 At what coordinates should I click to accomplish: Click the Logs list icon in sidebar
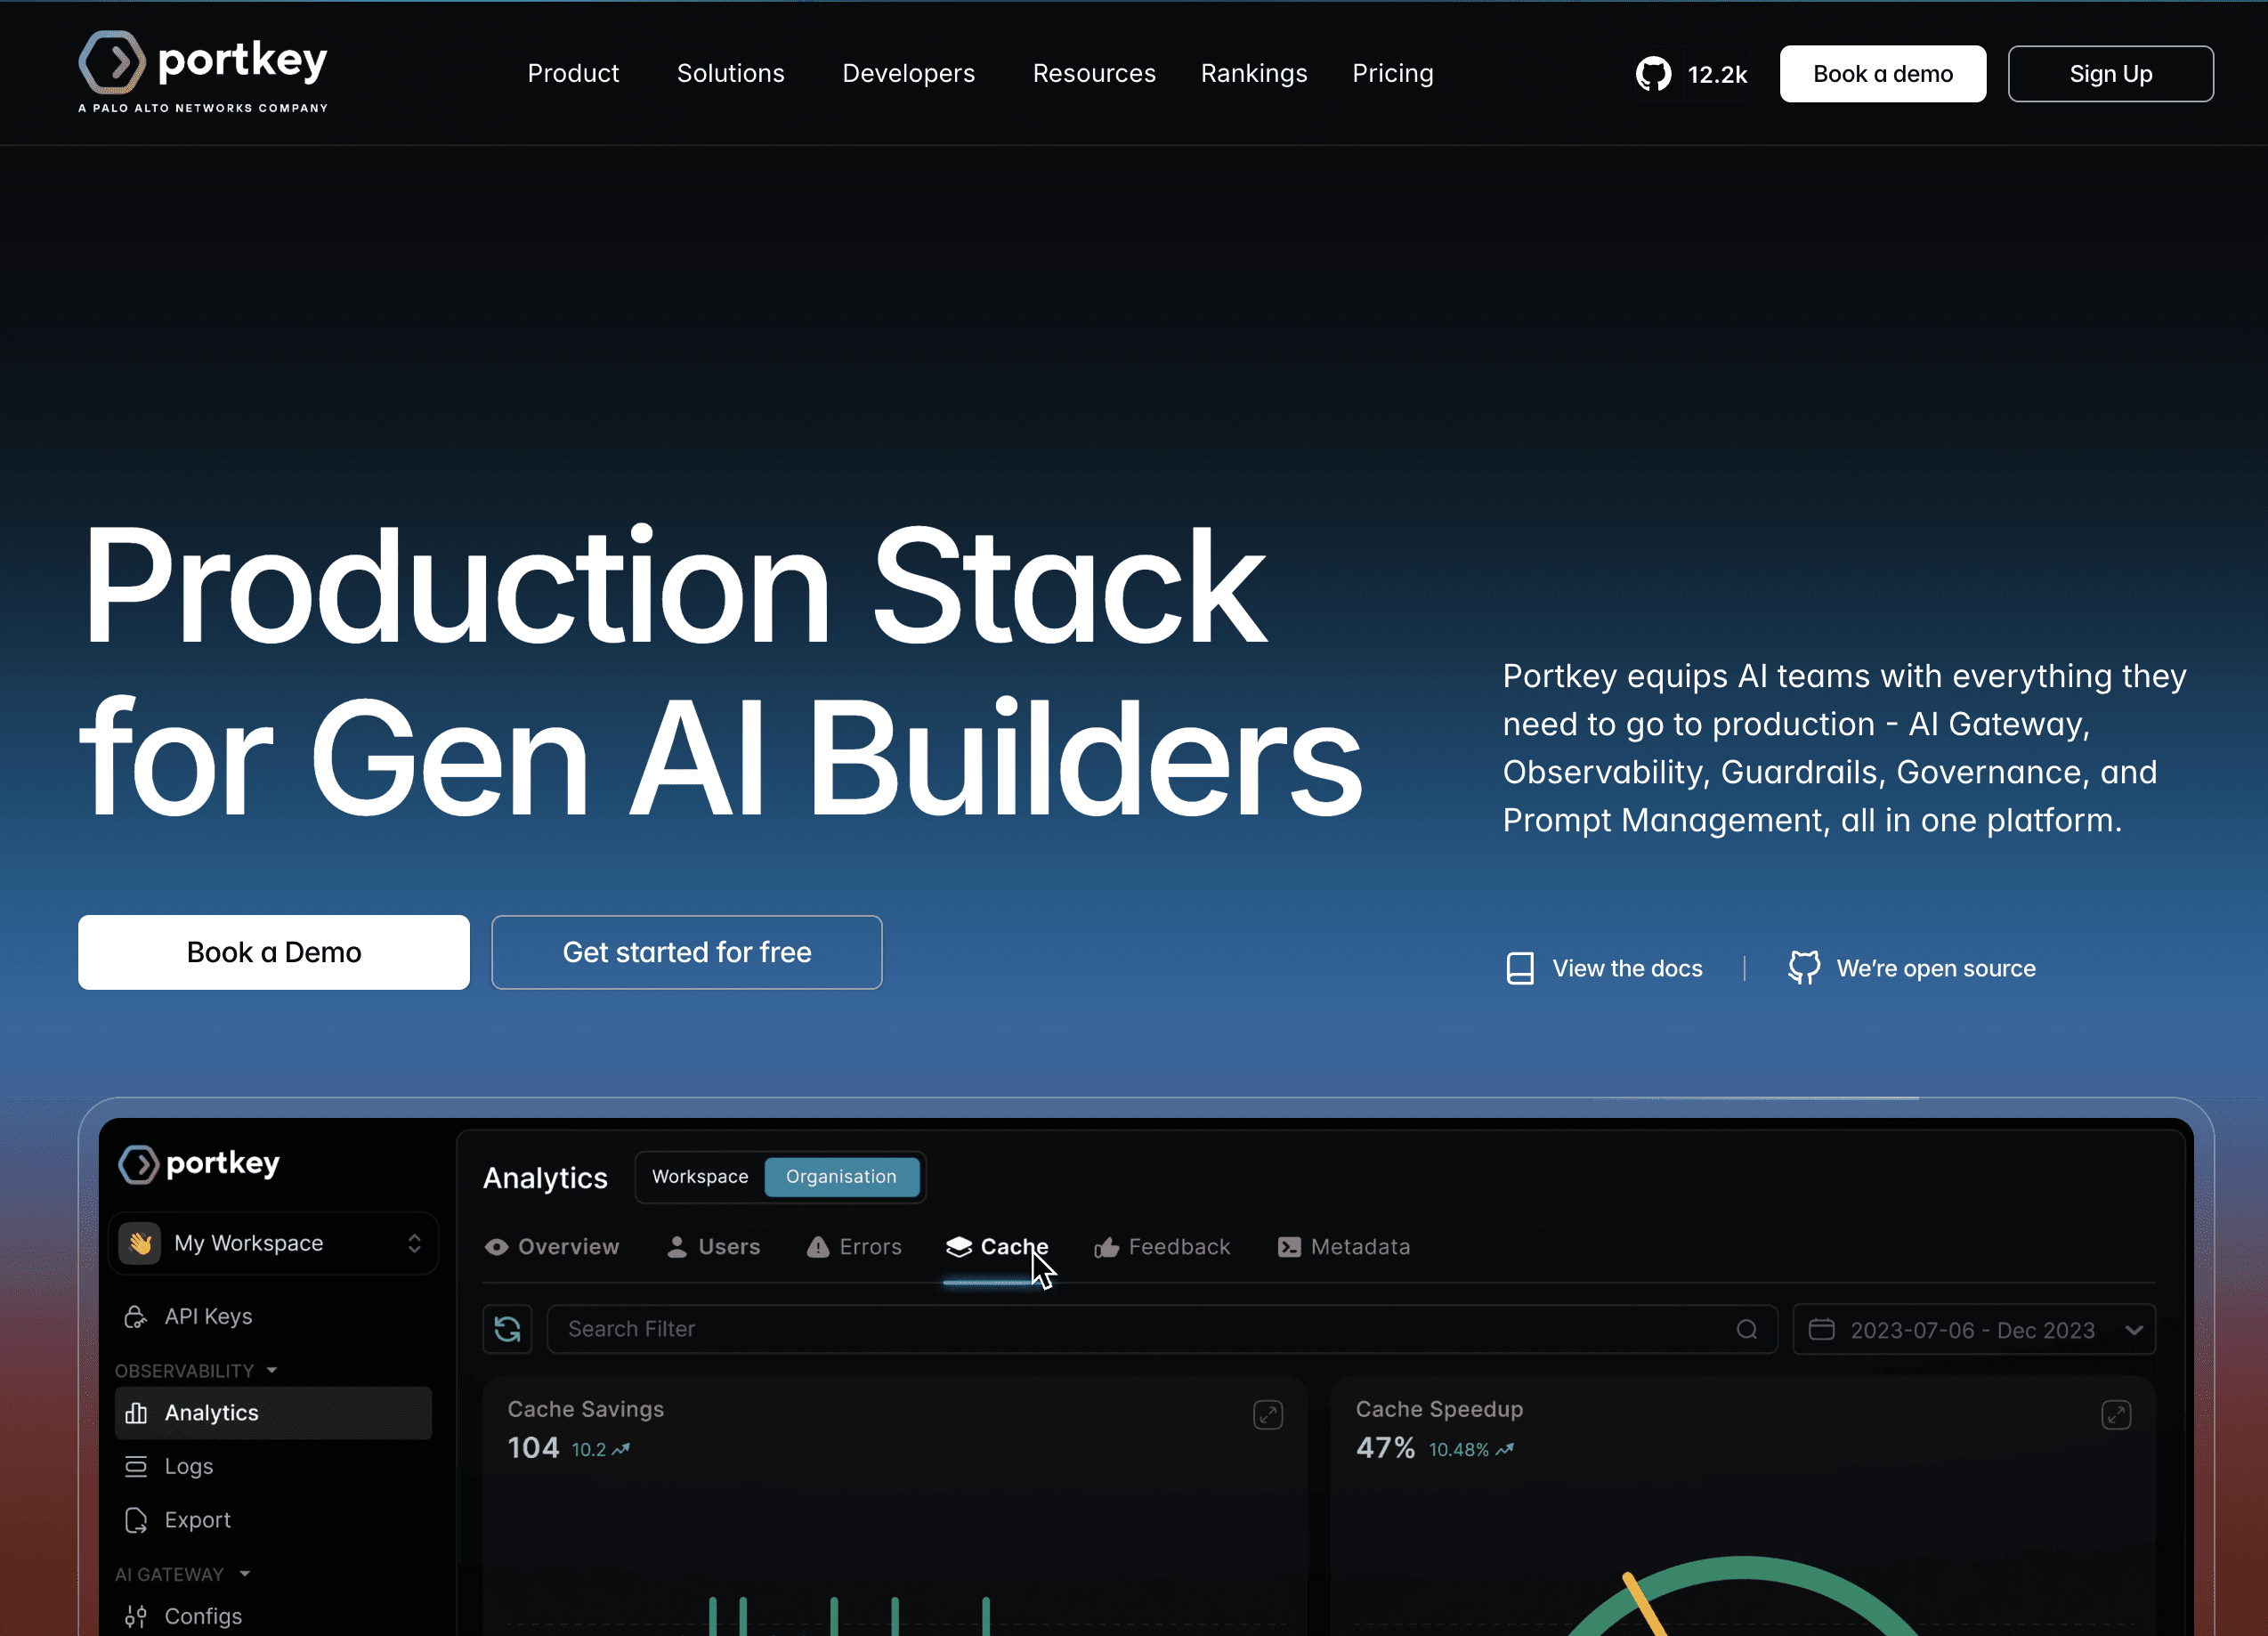[x=136, y=1466]
